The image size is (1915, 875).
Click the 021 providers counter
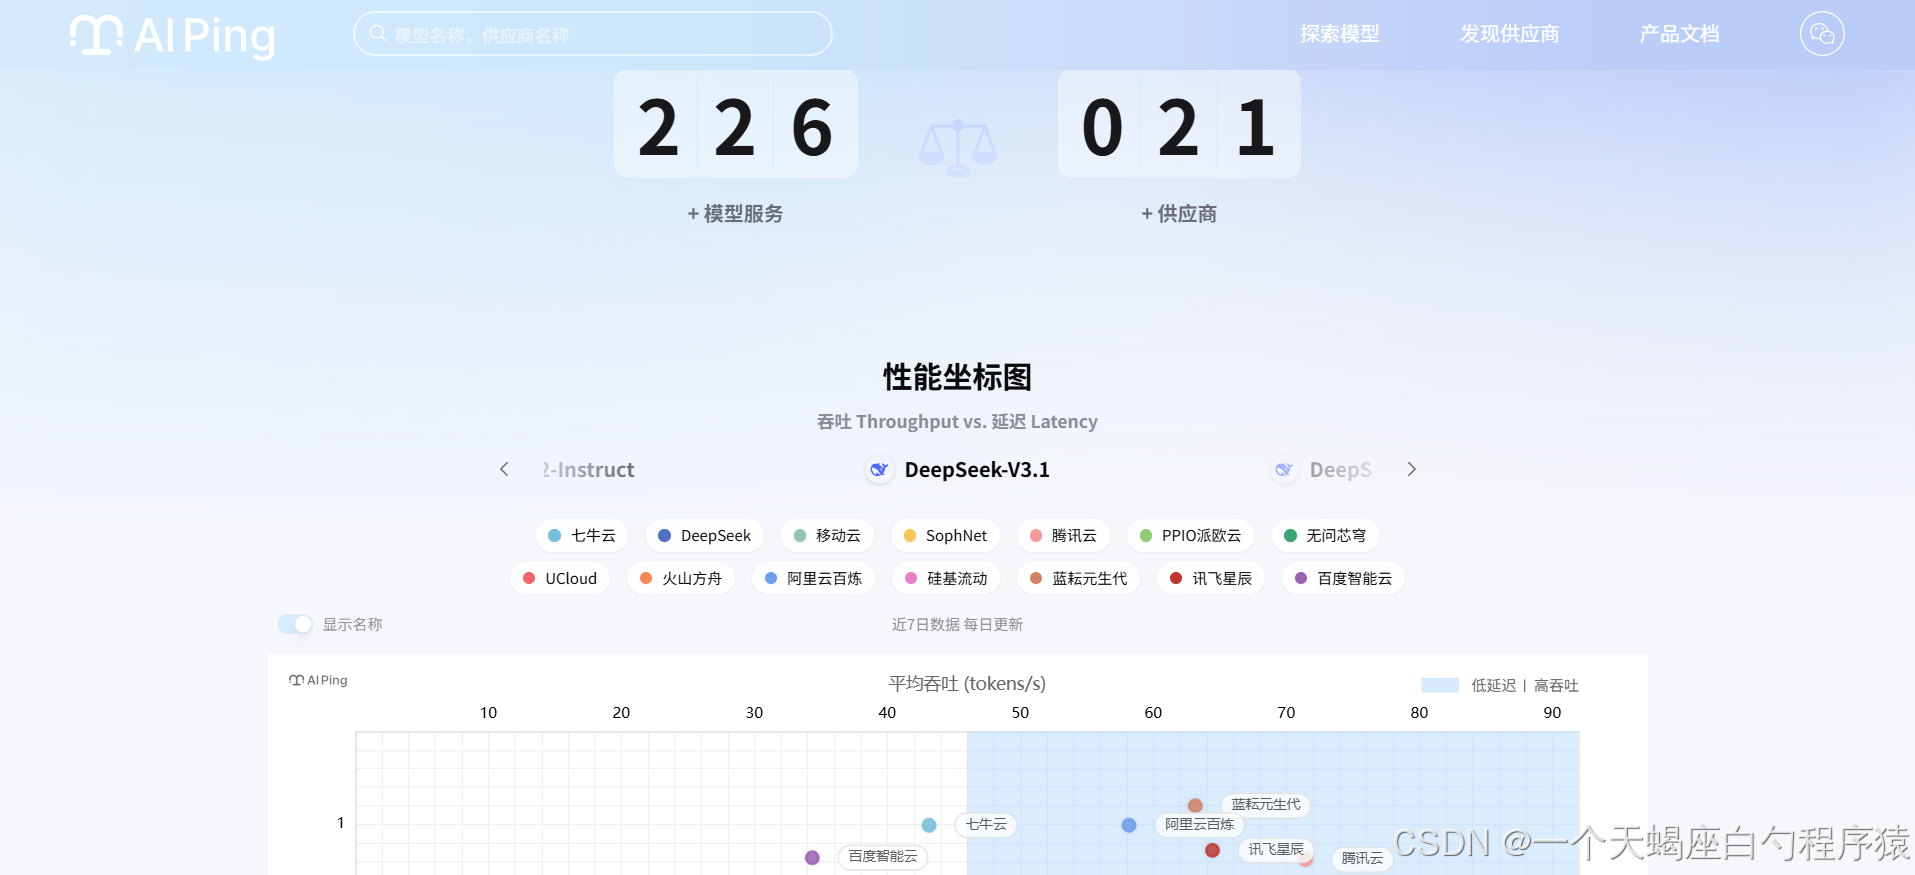point(1179,125)
